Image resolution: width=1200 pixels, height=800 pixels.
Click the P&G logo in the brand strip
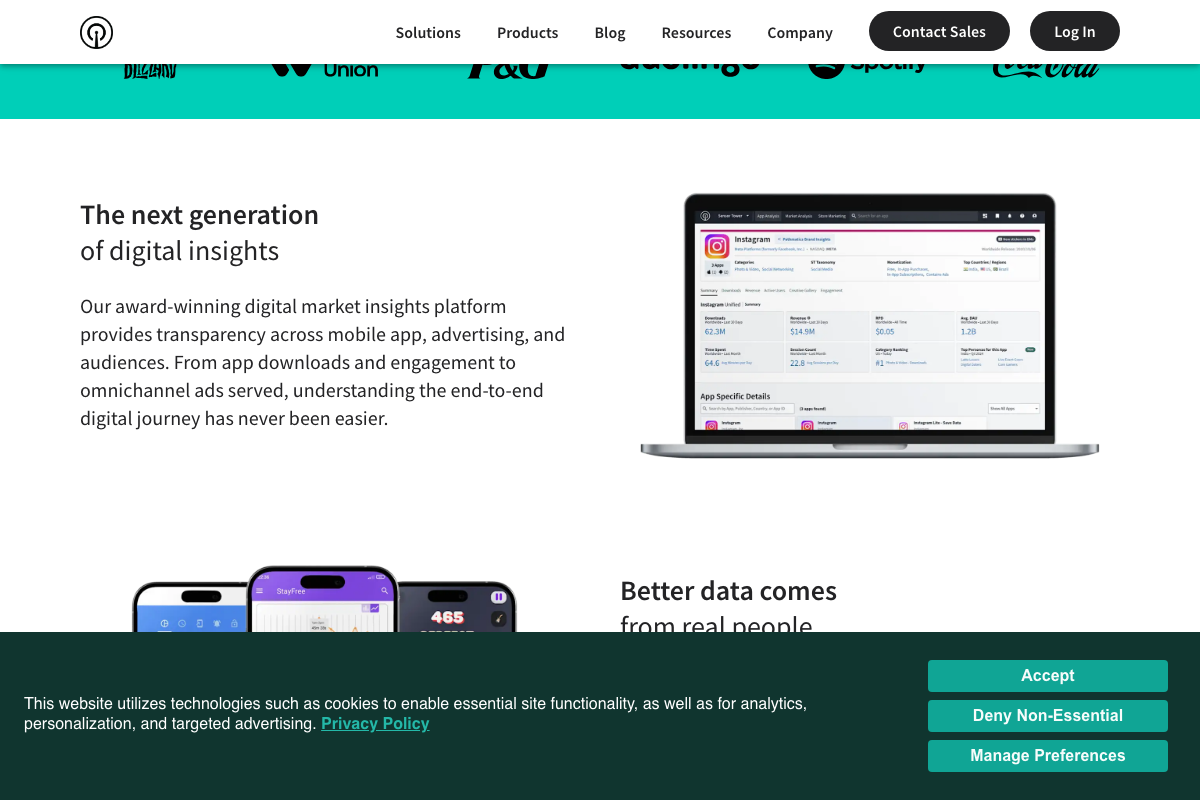tap(510, 72)
